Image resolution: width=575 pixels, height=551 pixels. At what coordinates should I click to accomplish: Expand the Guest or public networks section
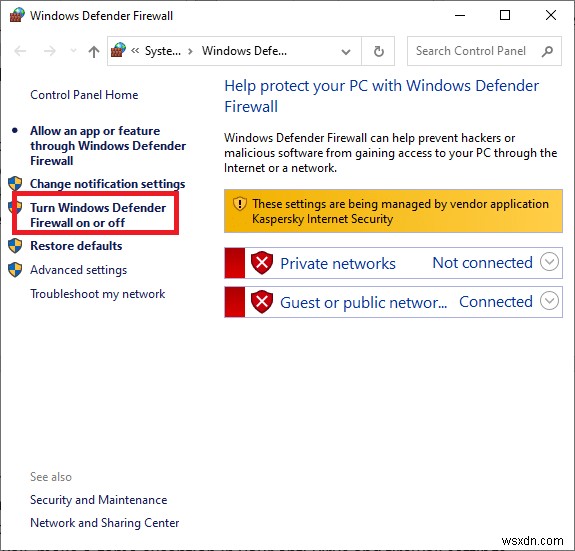(549, 301)
